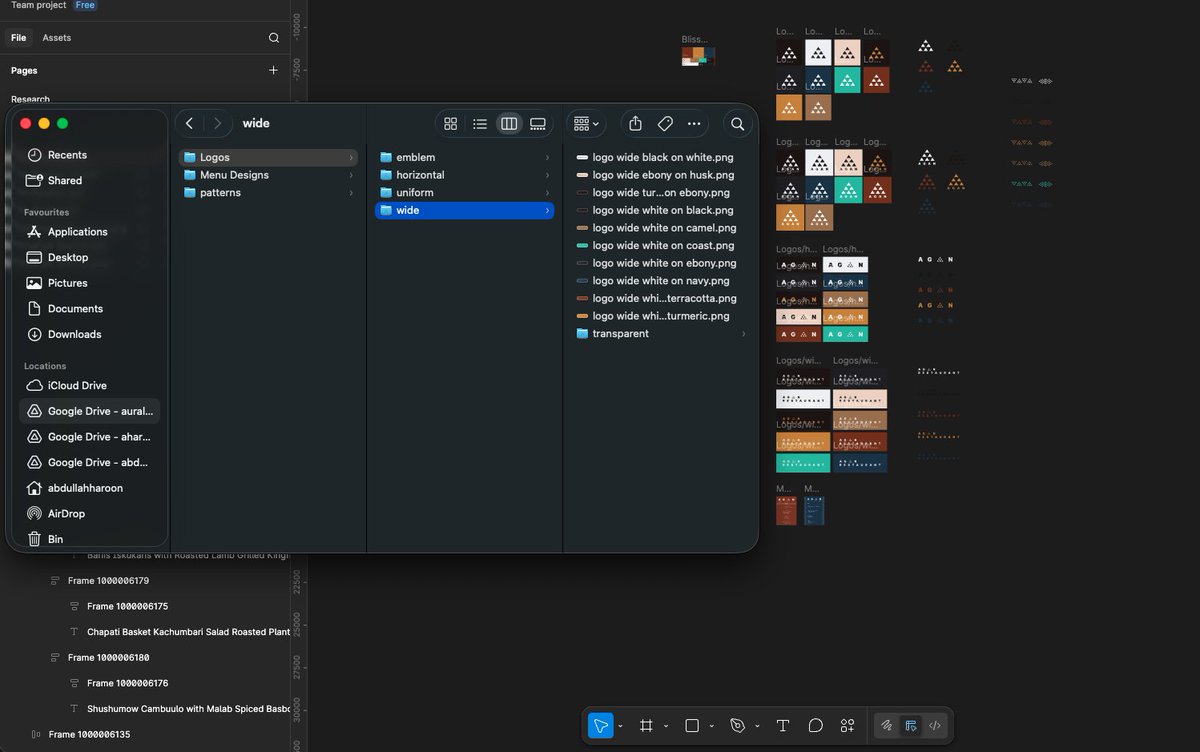Click the Free plan badge
The image size is (1200, 752).
pos(86,5)
